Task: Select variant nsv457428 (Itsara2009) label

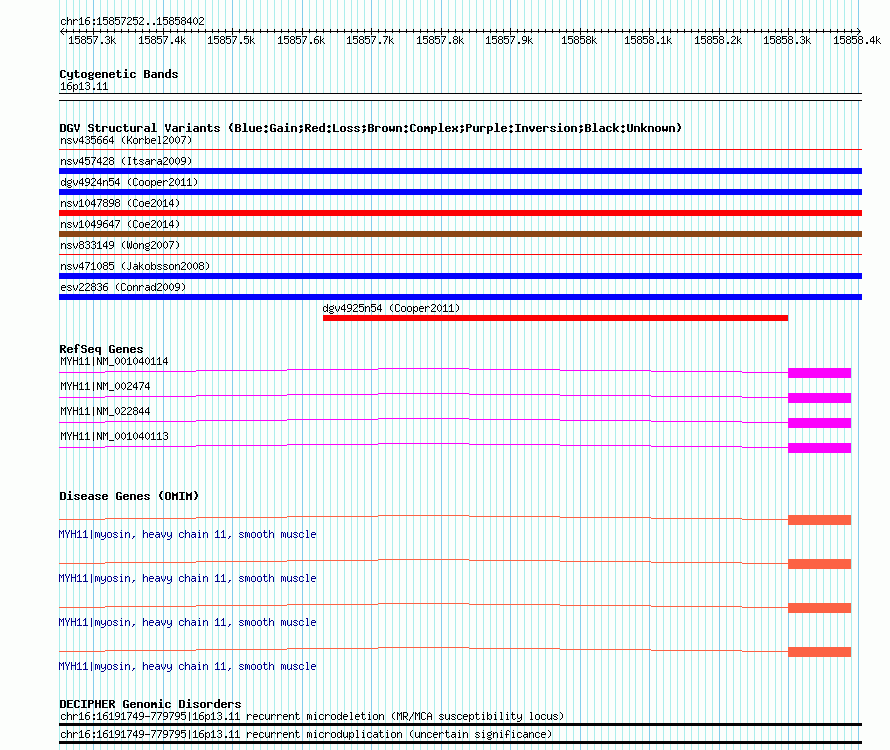Action: pos(126,161)
